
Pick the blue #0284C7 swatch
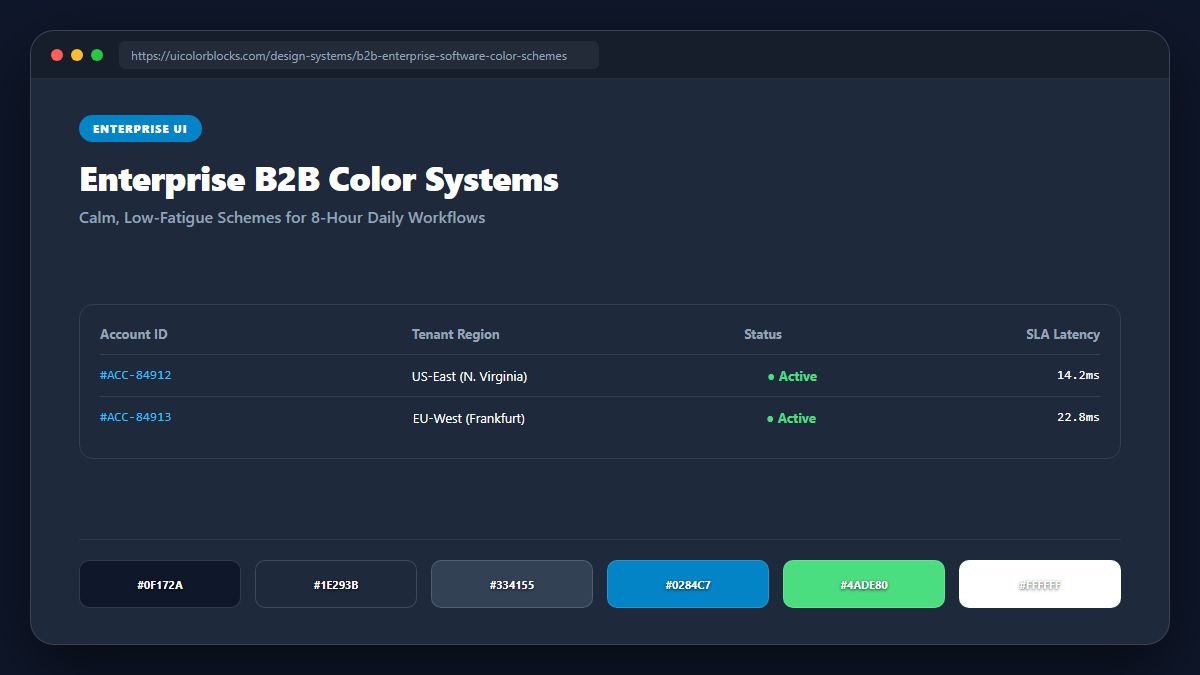click(688, 584)
